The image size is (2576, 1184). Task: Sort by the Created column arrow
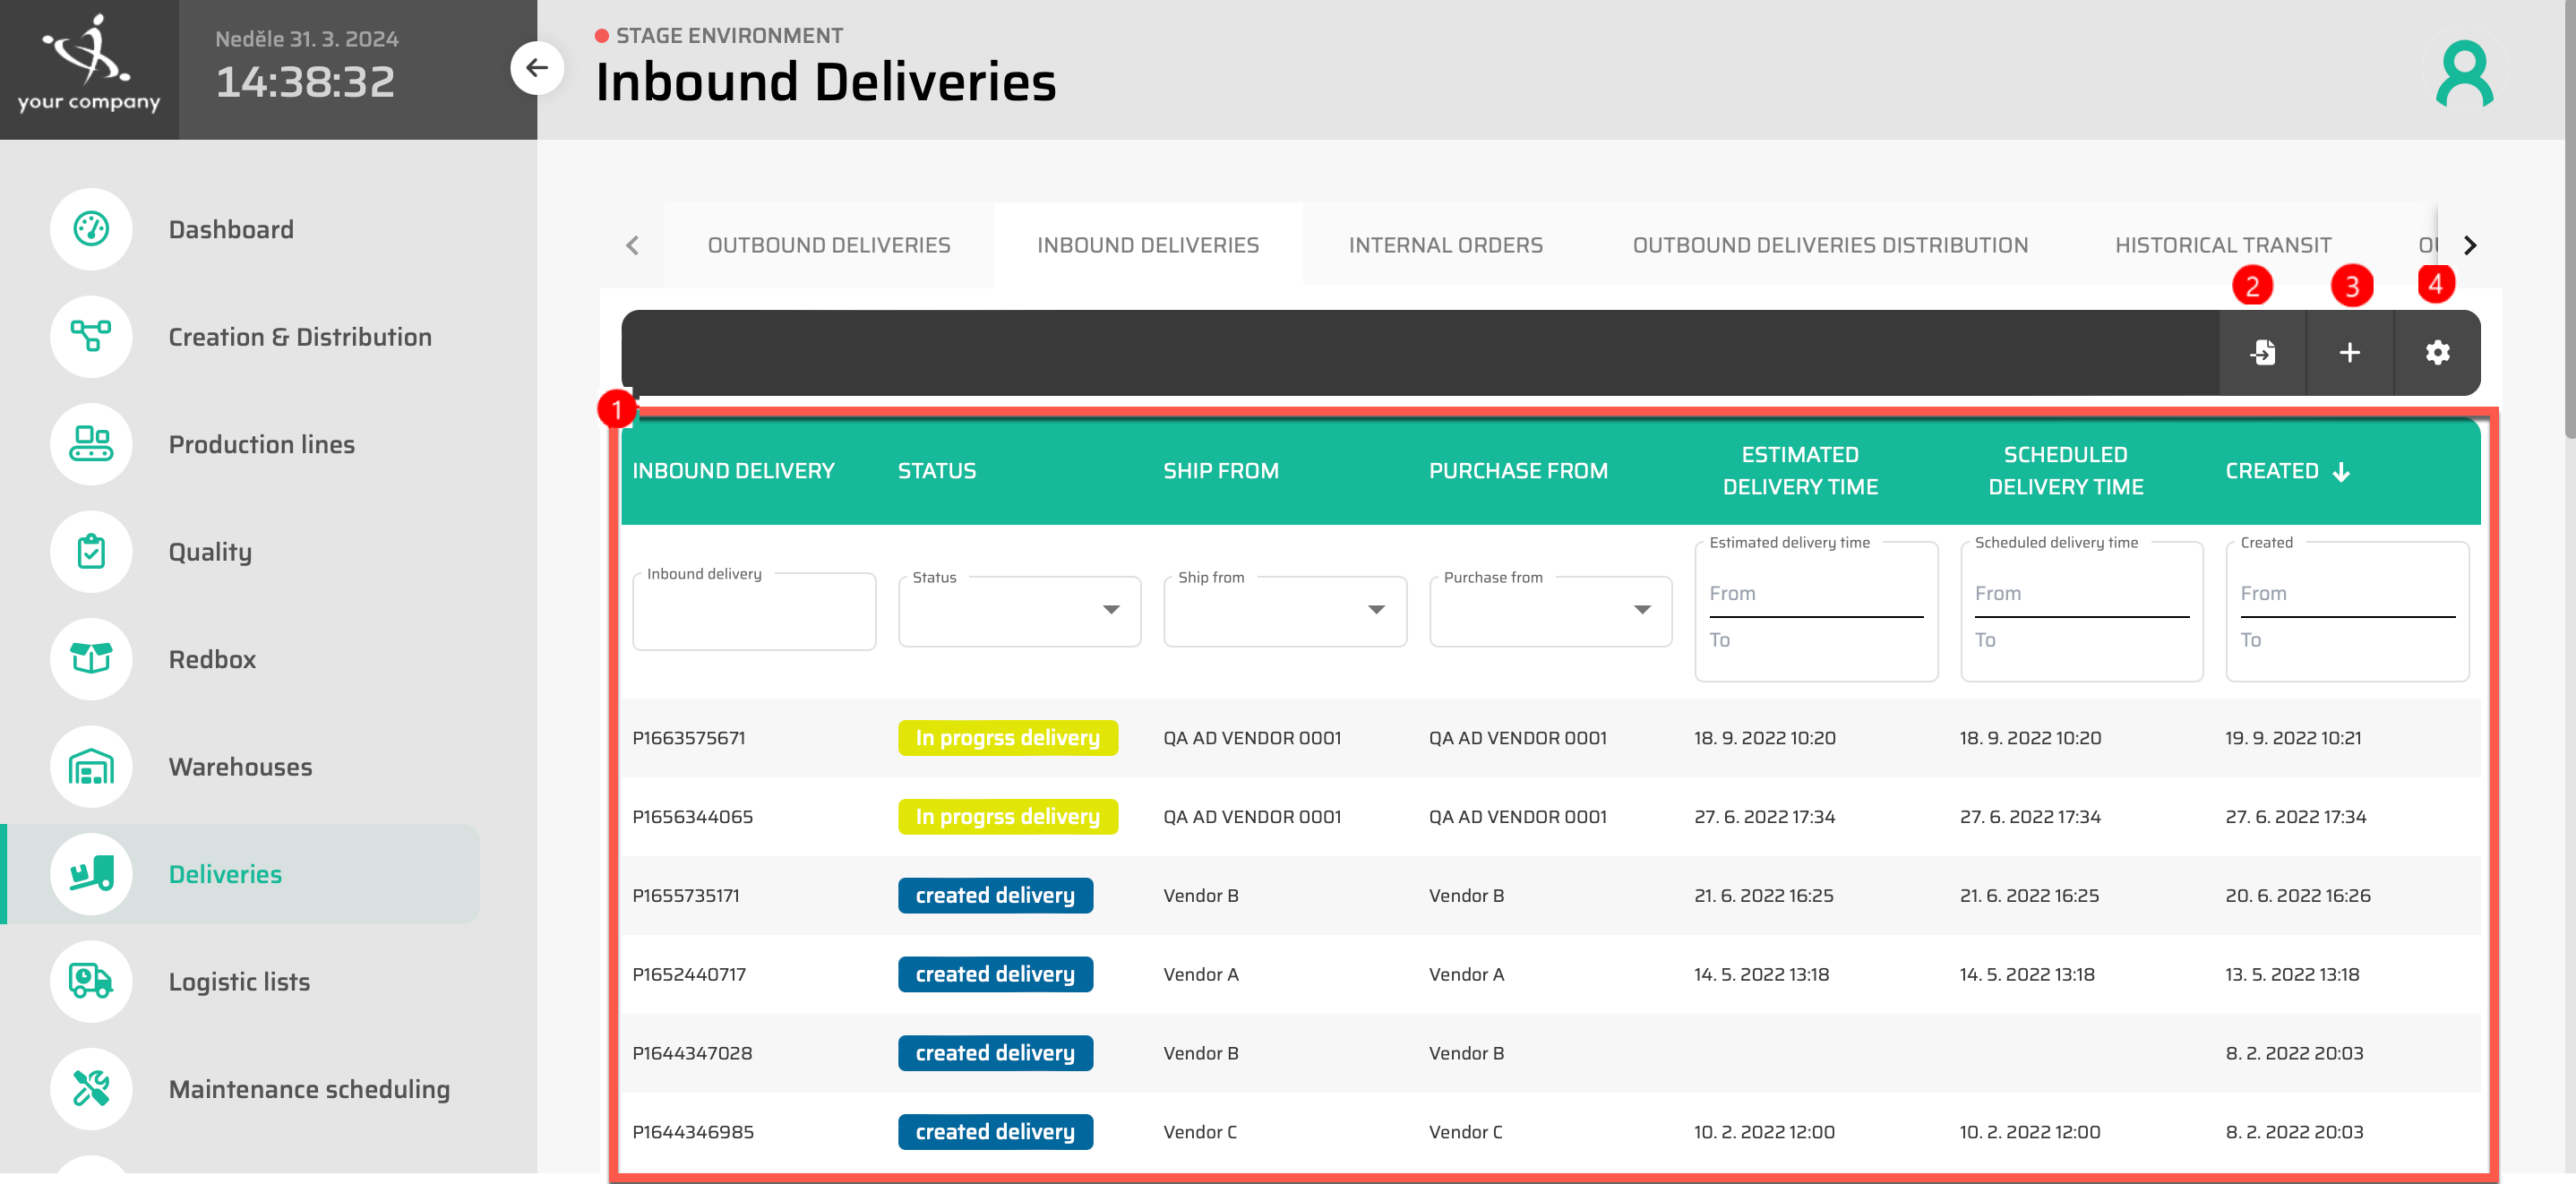(x=2341, y=471)
